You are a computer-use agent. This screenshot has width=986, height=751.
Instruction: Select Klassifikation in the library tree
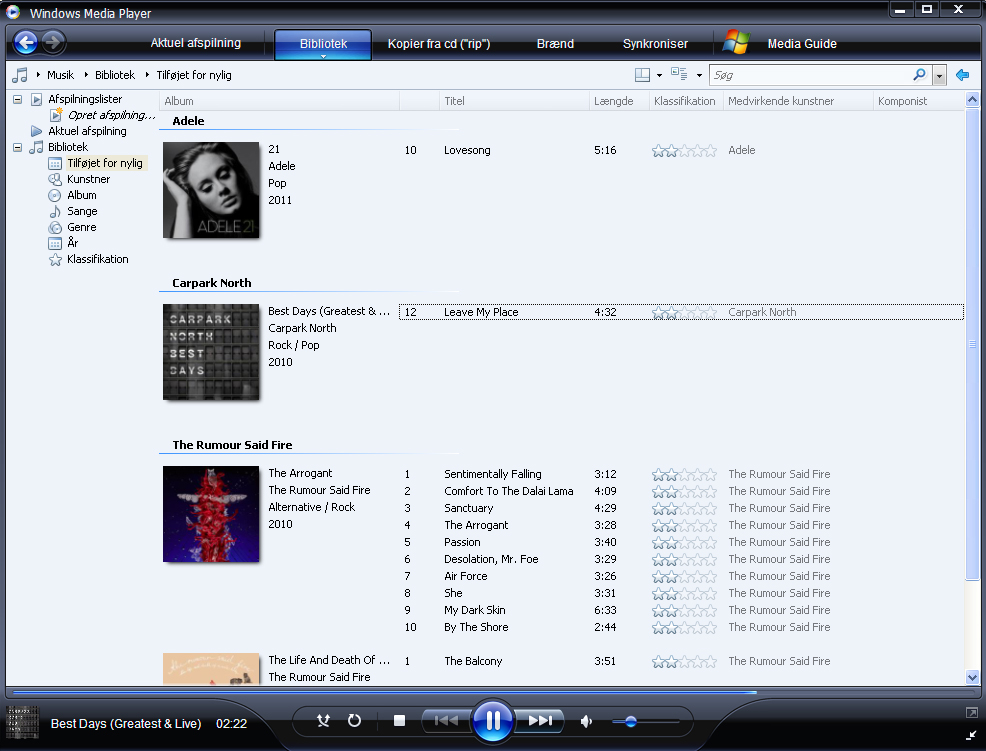(x=97, y=259)
